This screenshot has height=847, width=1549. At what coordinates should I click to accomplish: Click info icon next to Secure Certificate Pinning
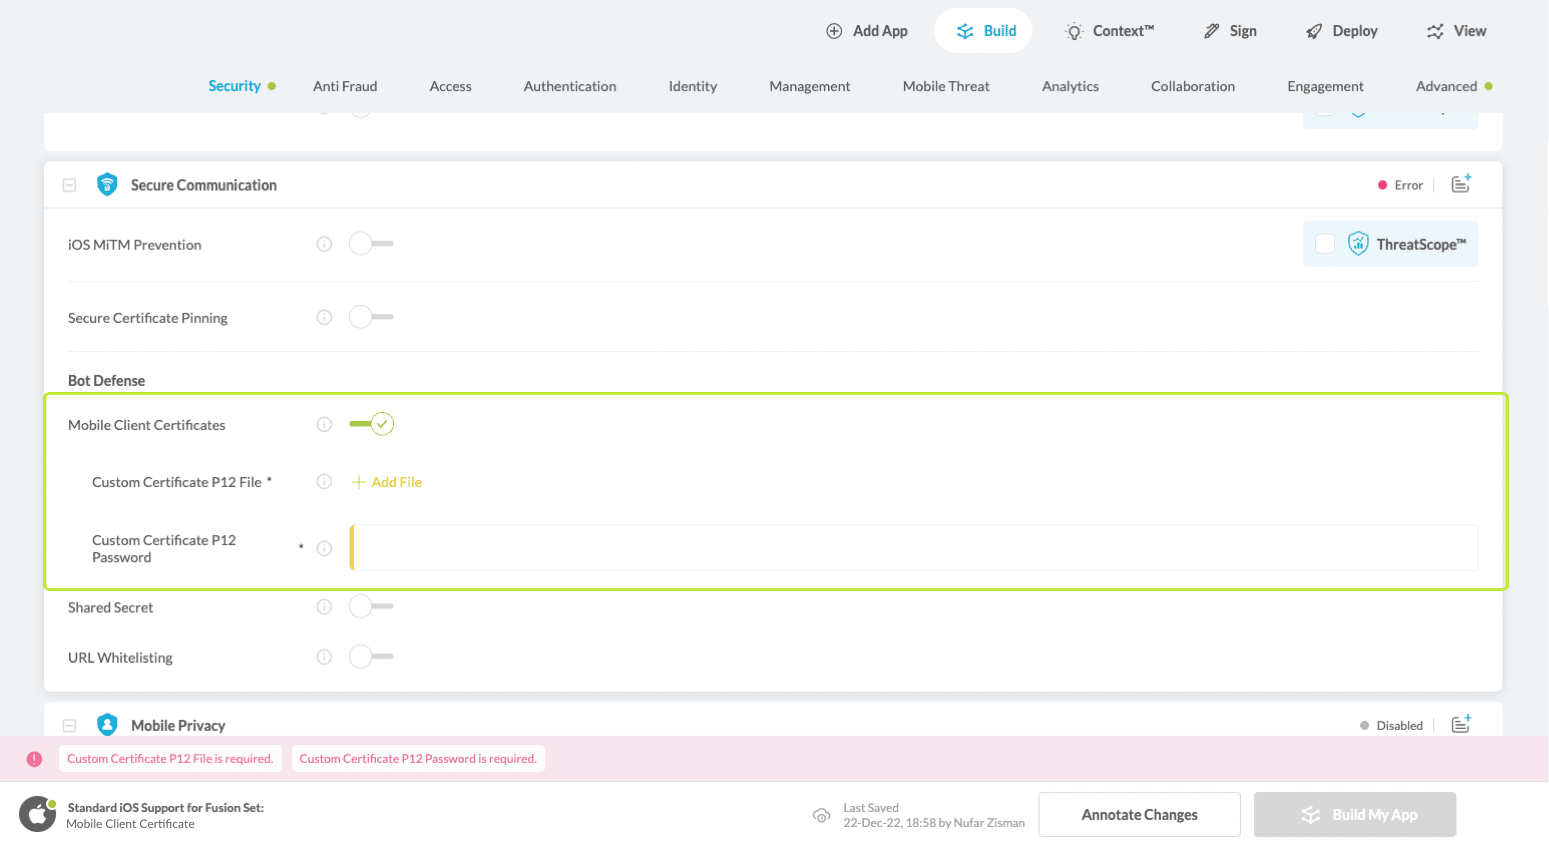[324, 317]
